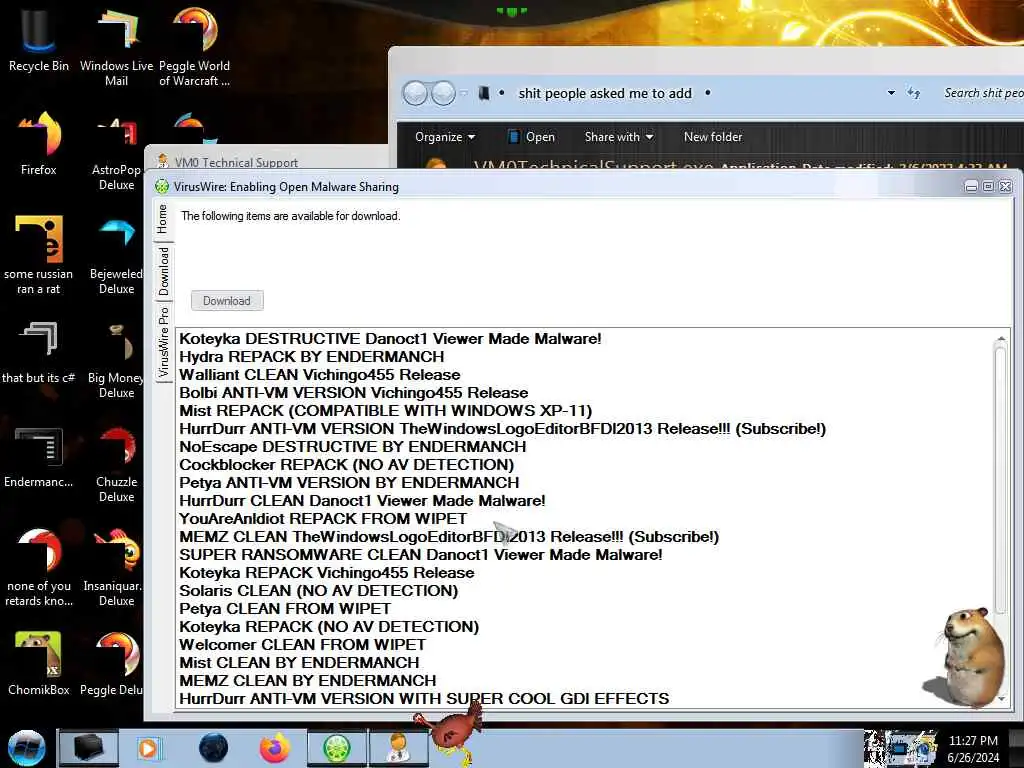1024x768 pixels.
Task: Switch to VirusWire lime taskbar icon
Action: pyautogui.click(x=337, y=748)
